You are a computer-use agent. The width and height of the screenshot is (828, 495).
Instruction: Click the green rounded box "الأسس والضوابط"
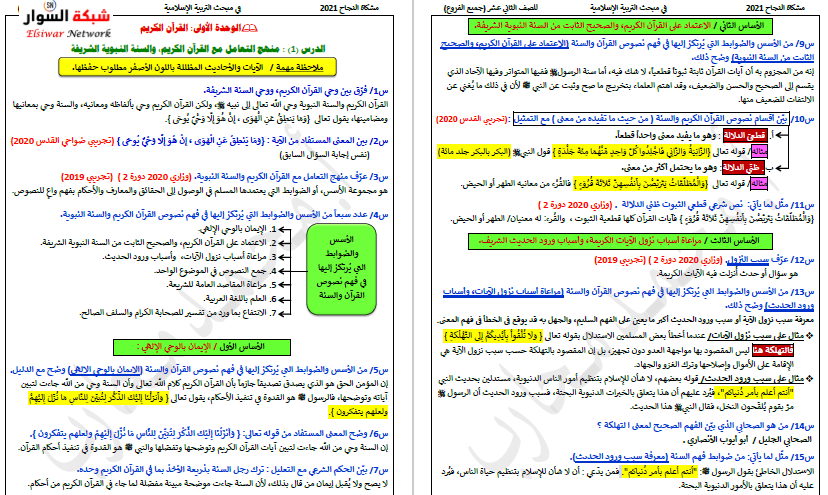point(341,269)
